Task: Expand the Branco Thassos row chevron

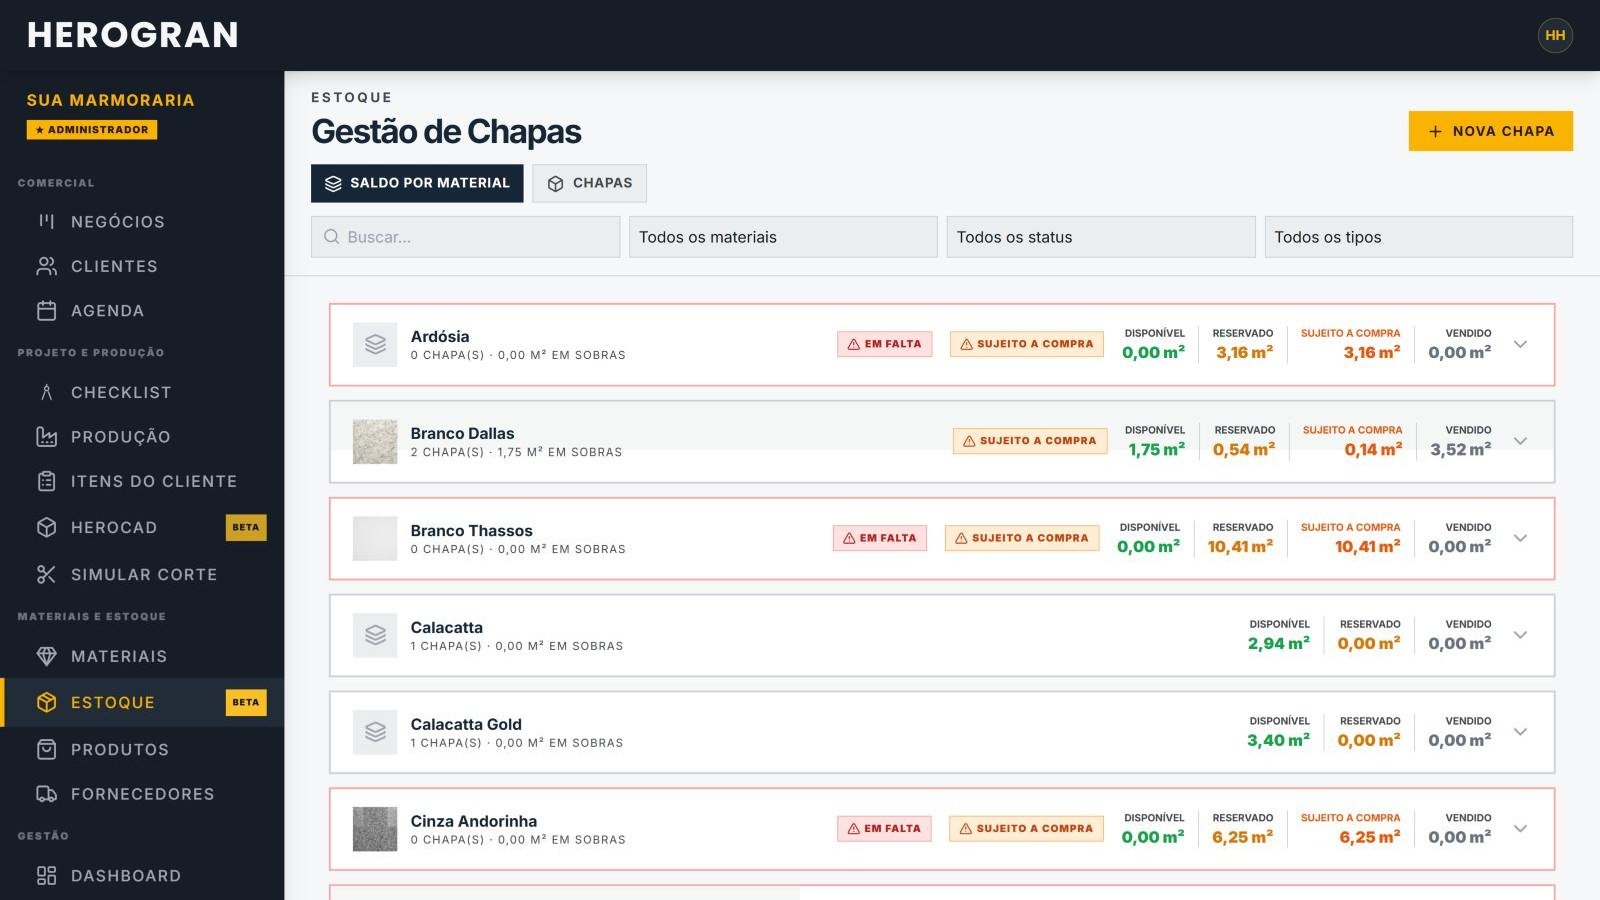Action: pos(1520,538)
